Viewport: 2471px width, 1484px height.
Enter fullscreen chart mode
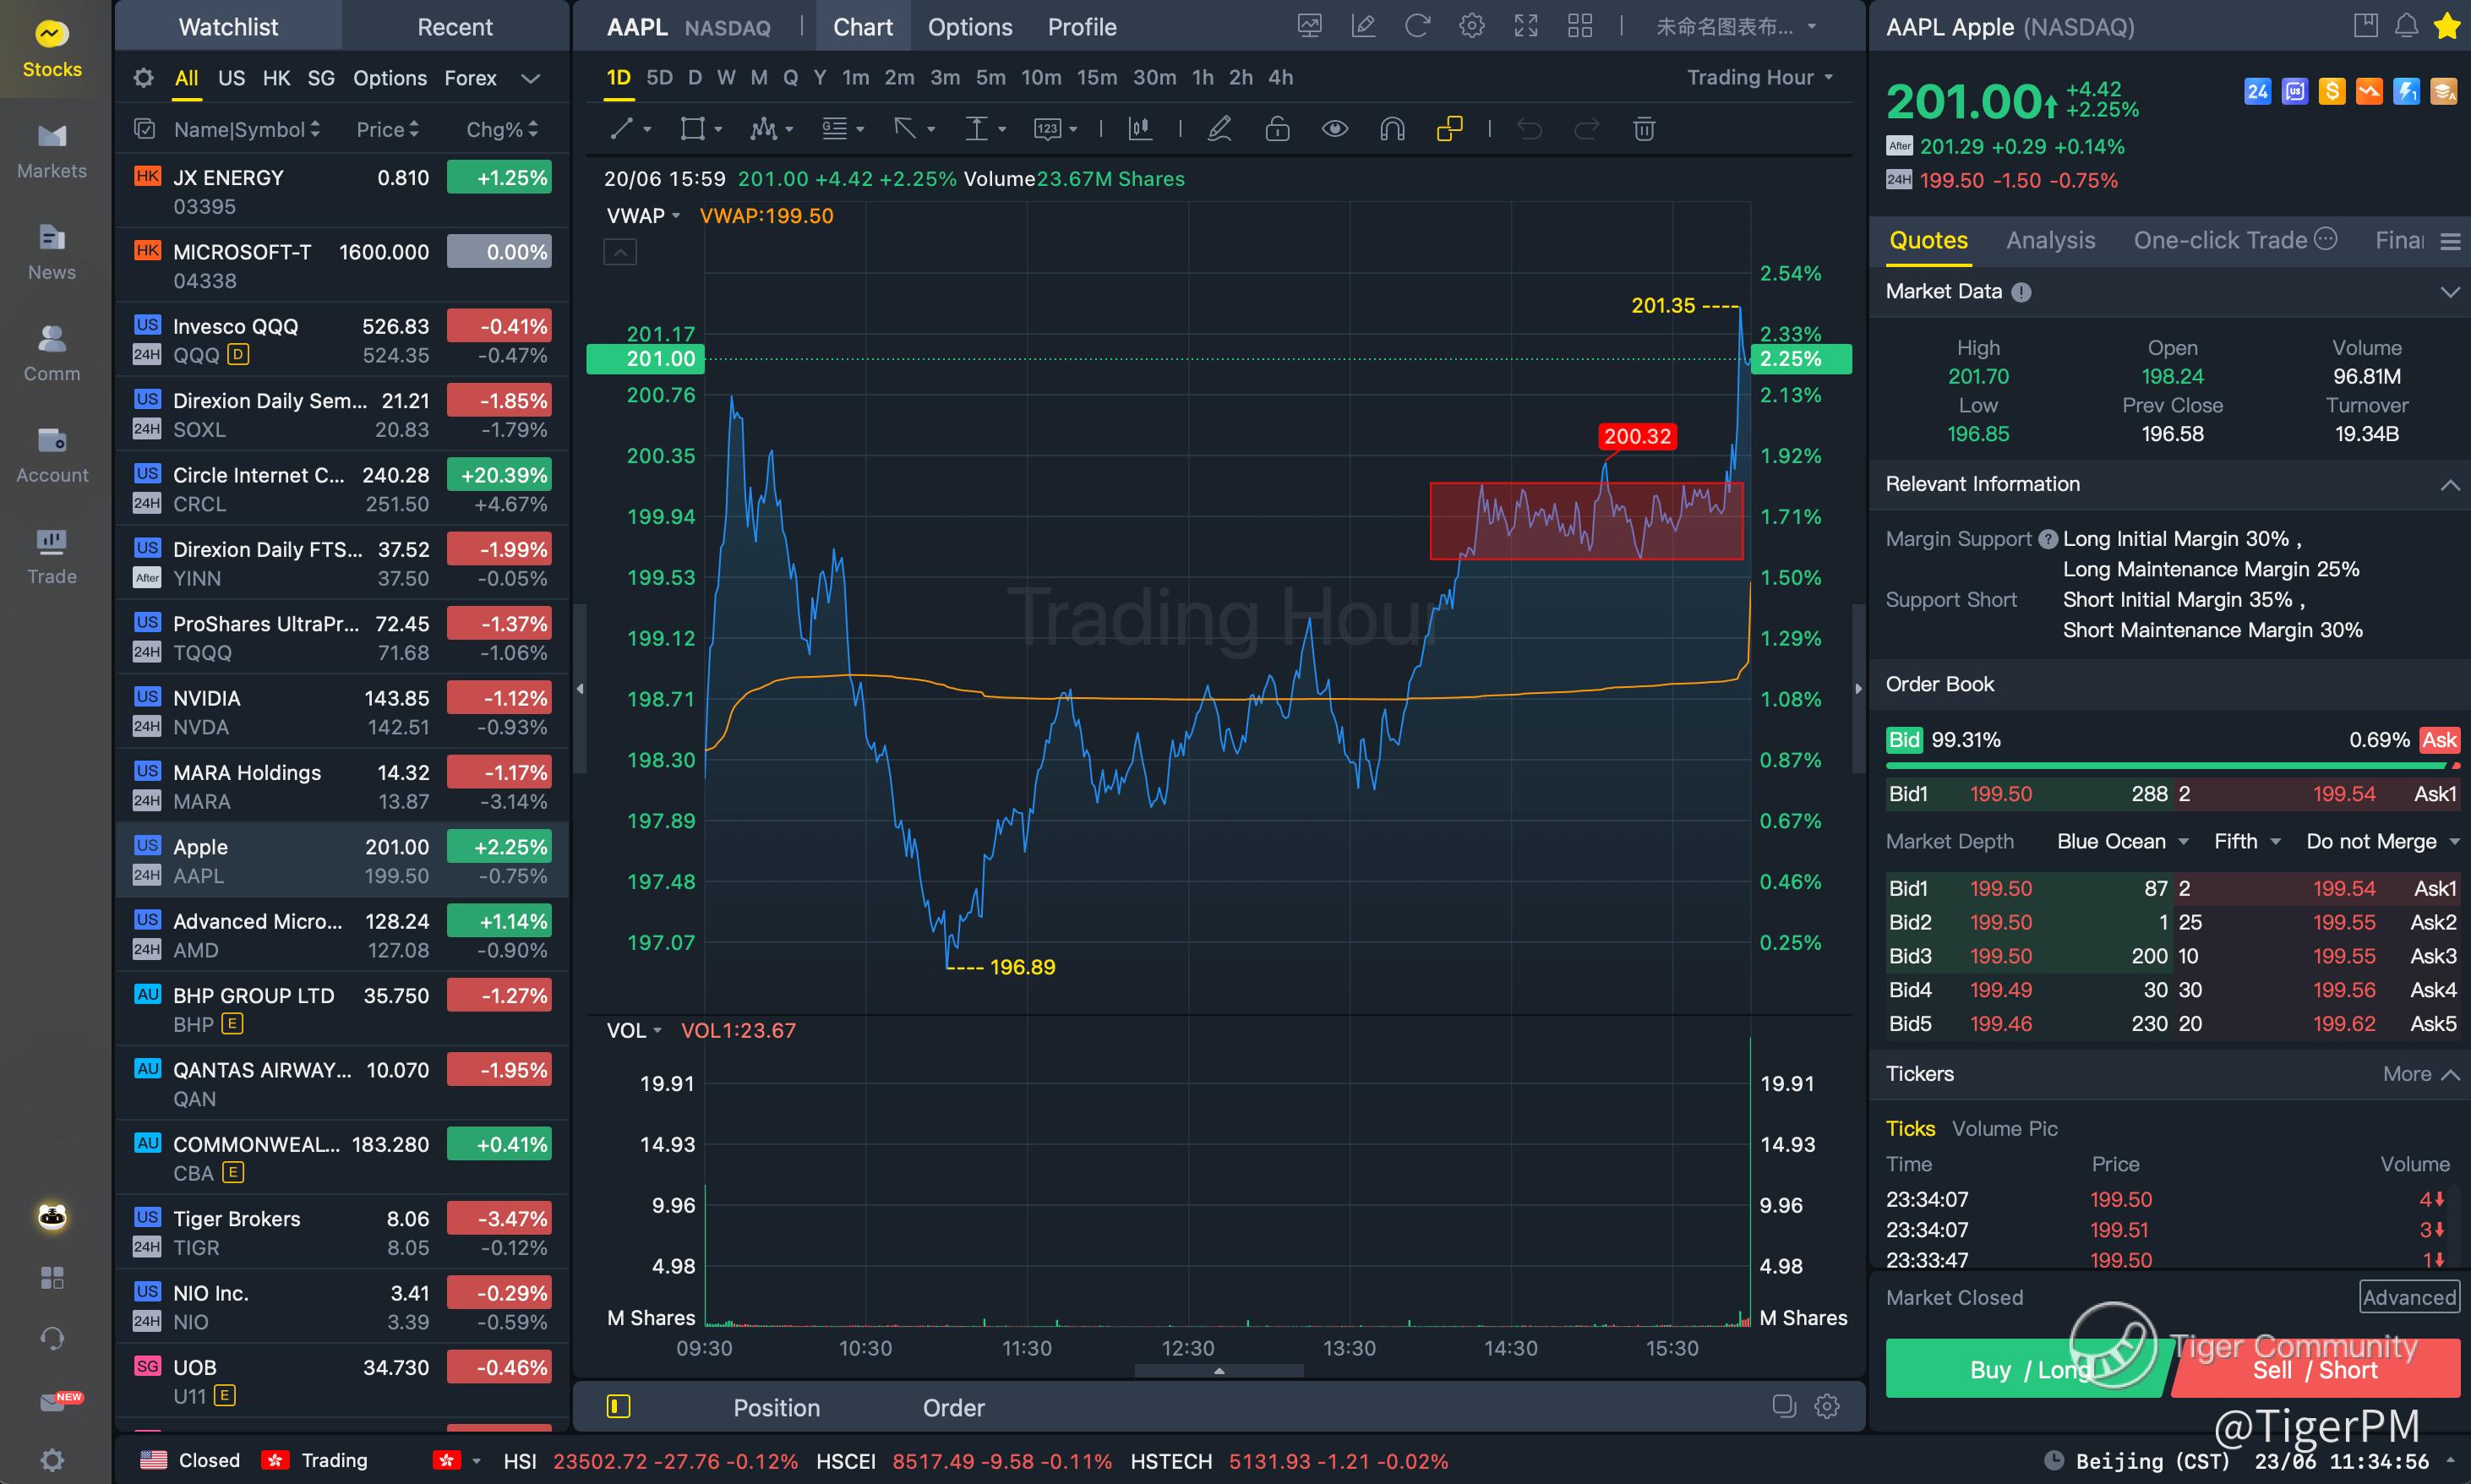pos(1526,26)
